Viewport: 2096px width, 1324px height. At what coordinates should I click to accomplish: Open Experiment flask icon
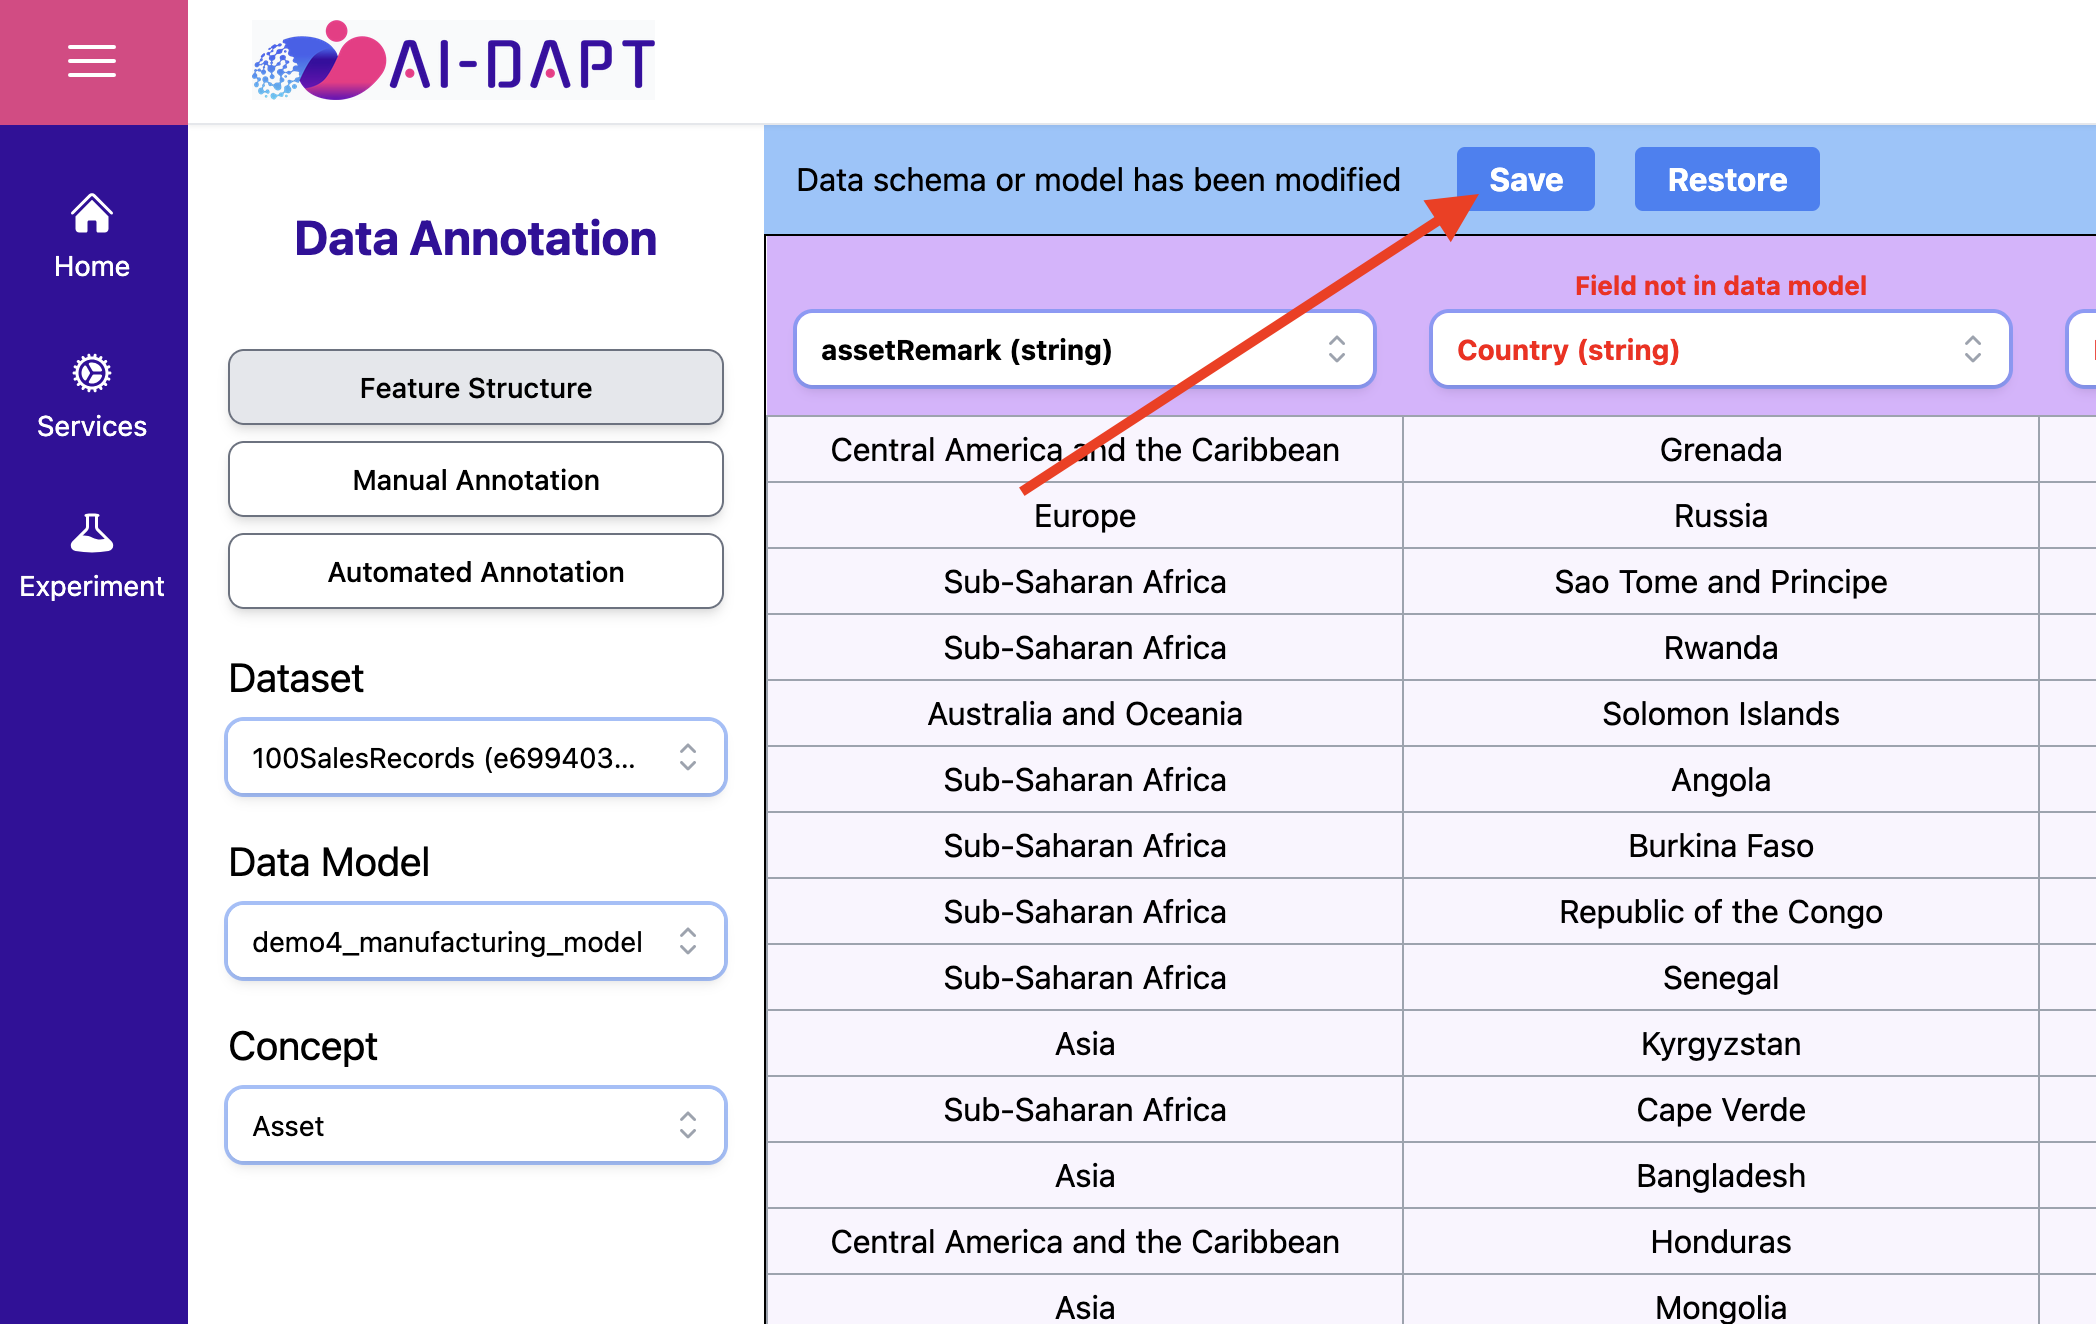[92, 533]
